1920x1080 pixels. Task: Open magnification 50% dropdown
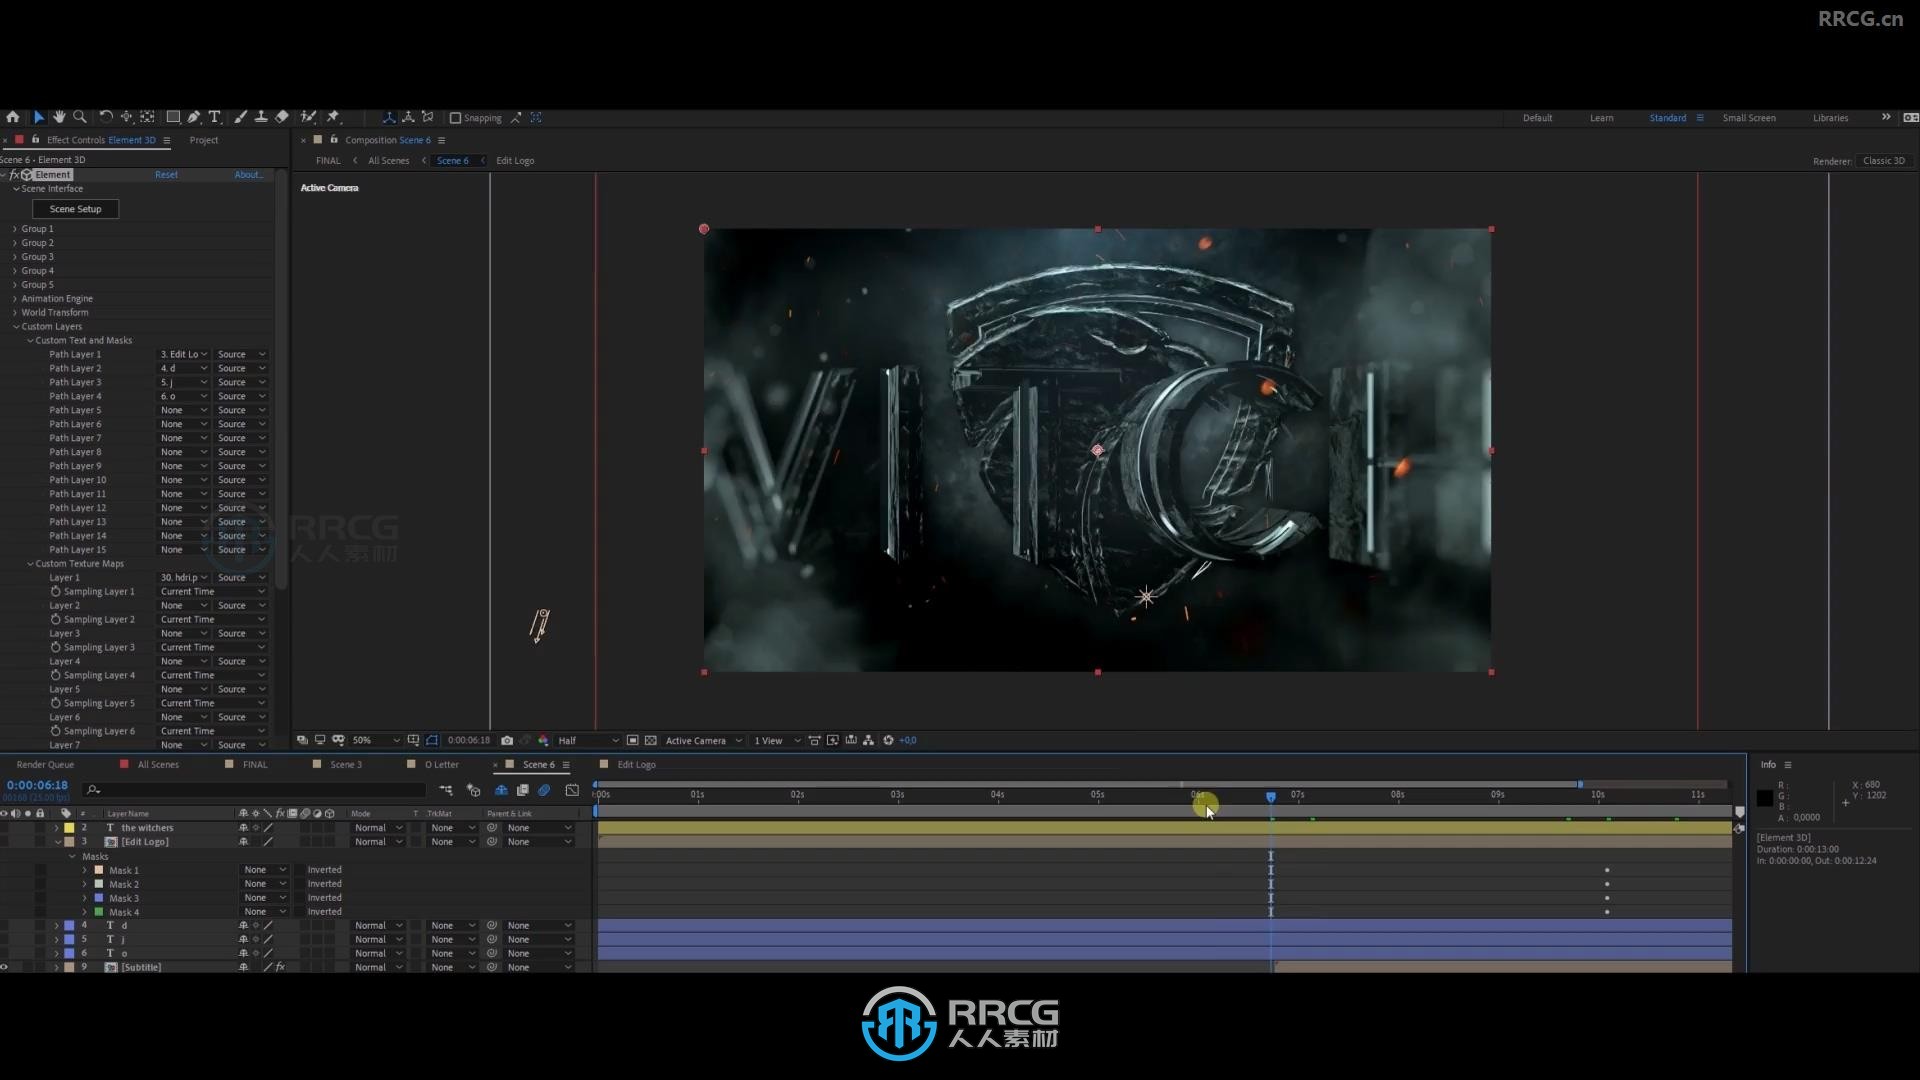point(375,740)
